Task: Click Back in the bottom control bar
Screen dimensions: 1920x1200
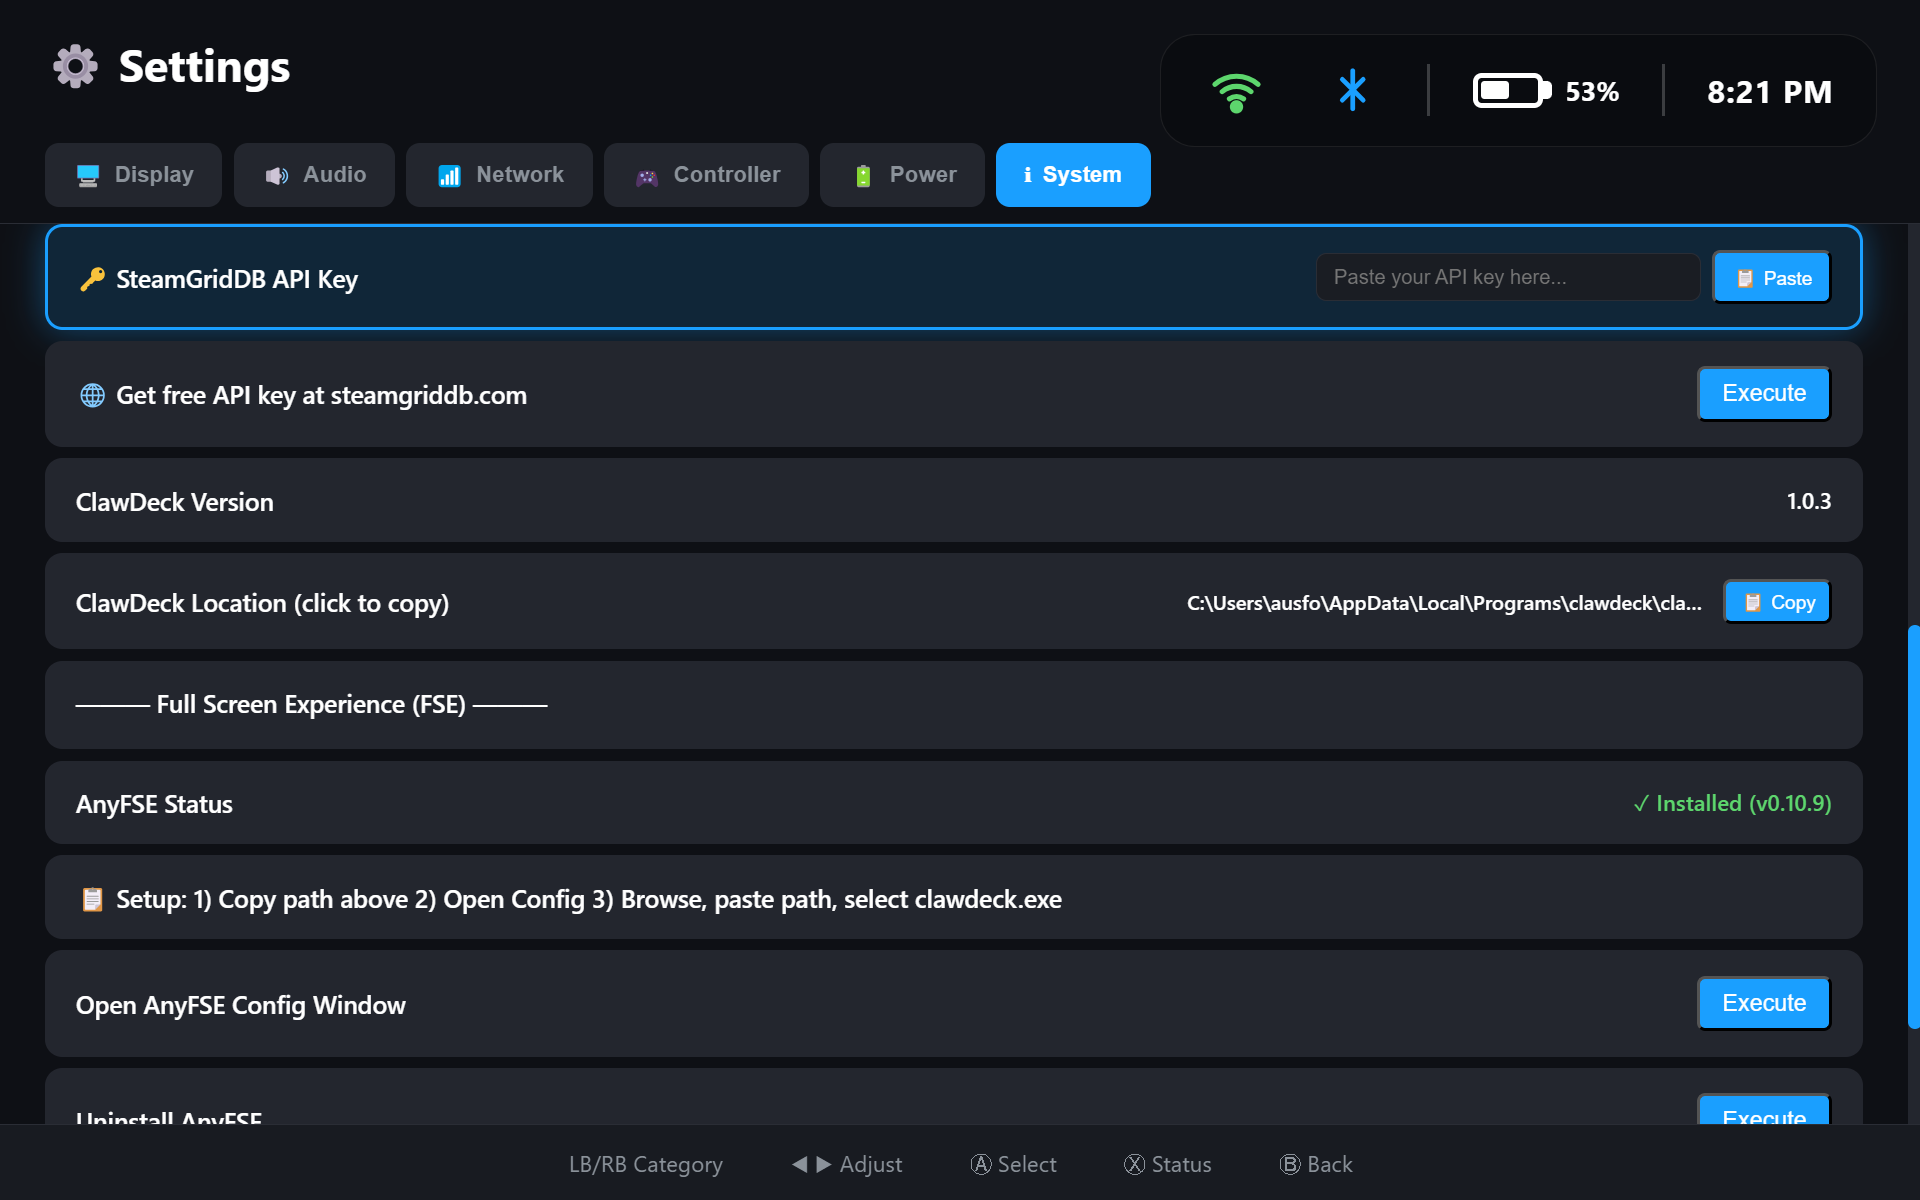Action: tap(1316, 1164)
